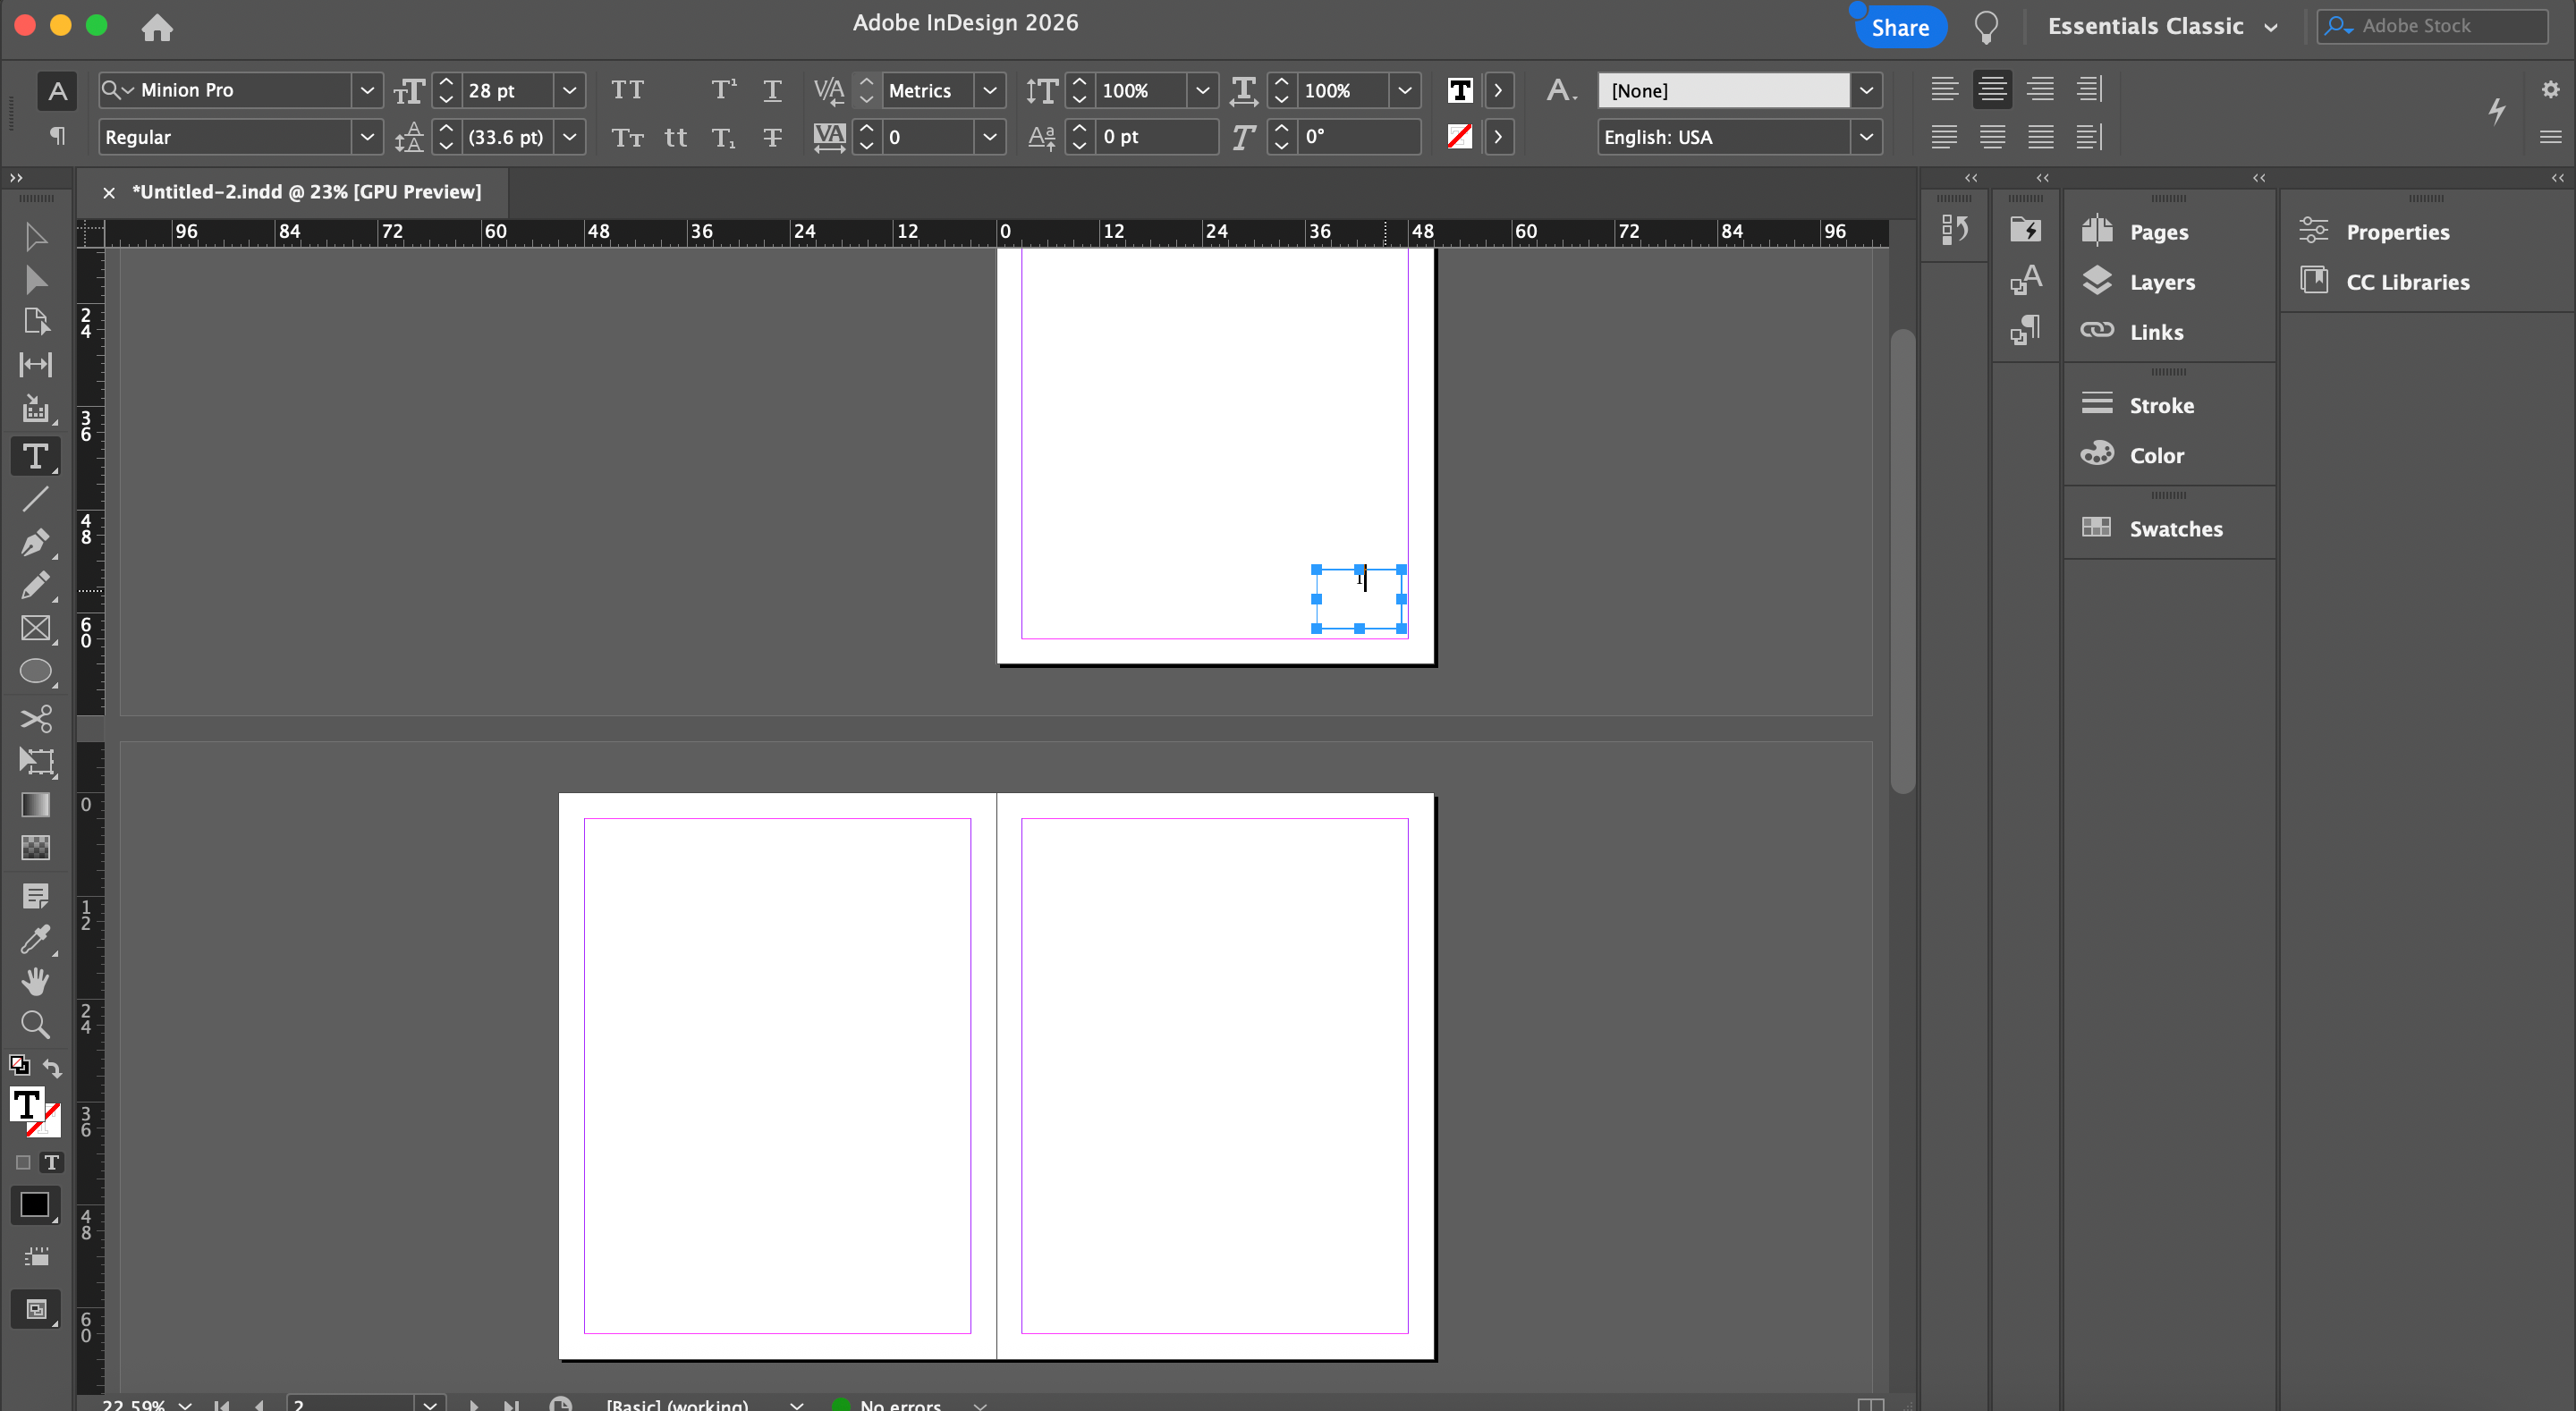
Task: Switch to Paragraph Formatting Controls
Action: point(58,136)
